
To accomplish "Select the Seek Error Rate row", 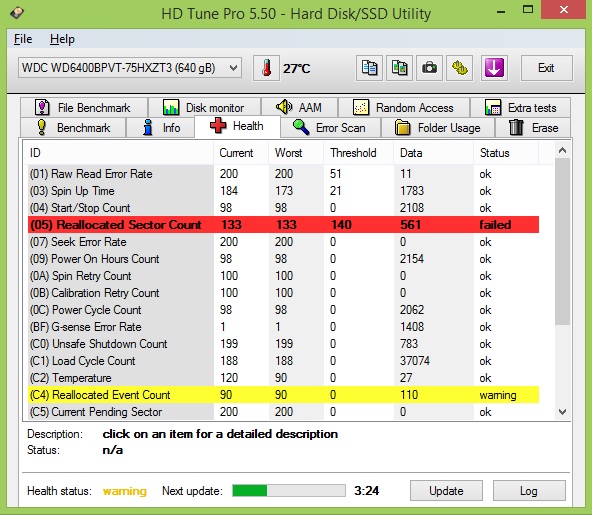I will click(x=283, y=242).
